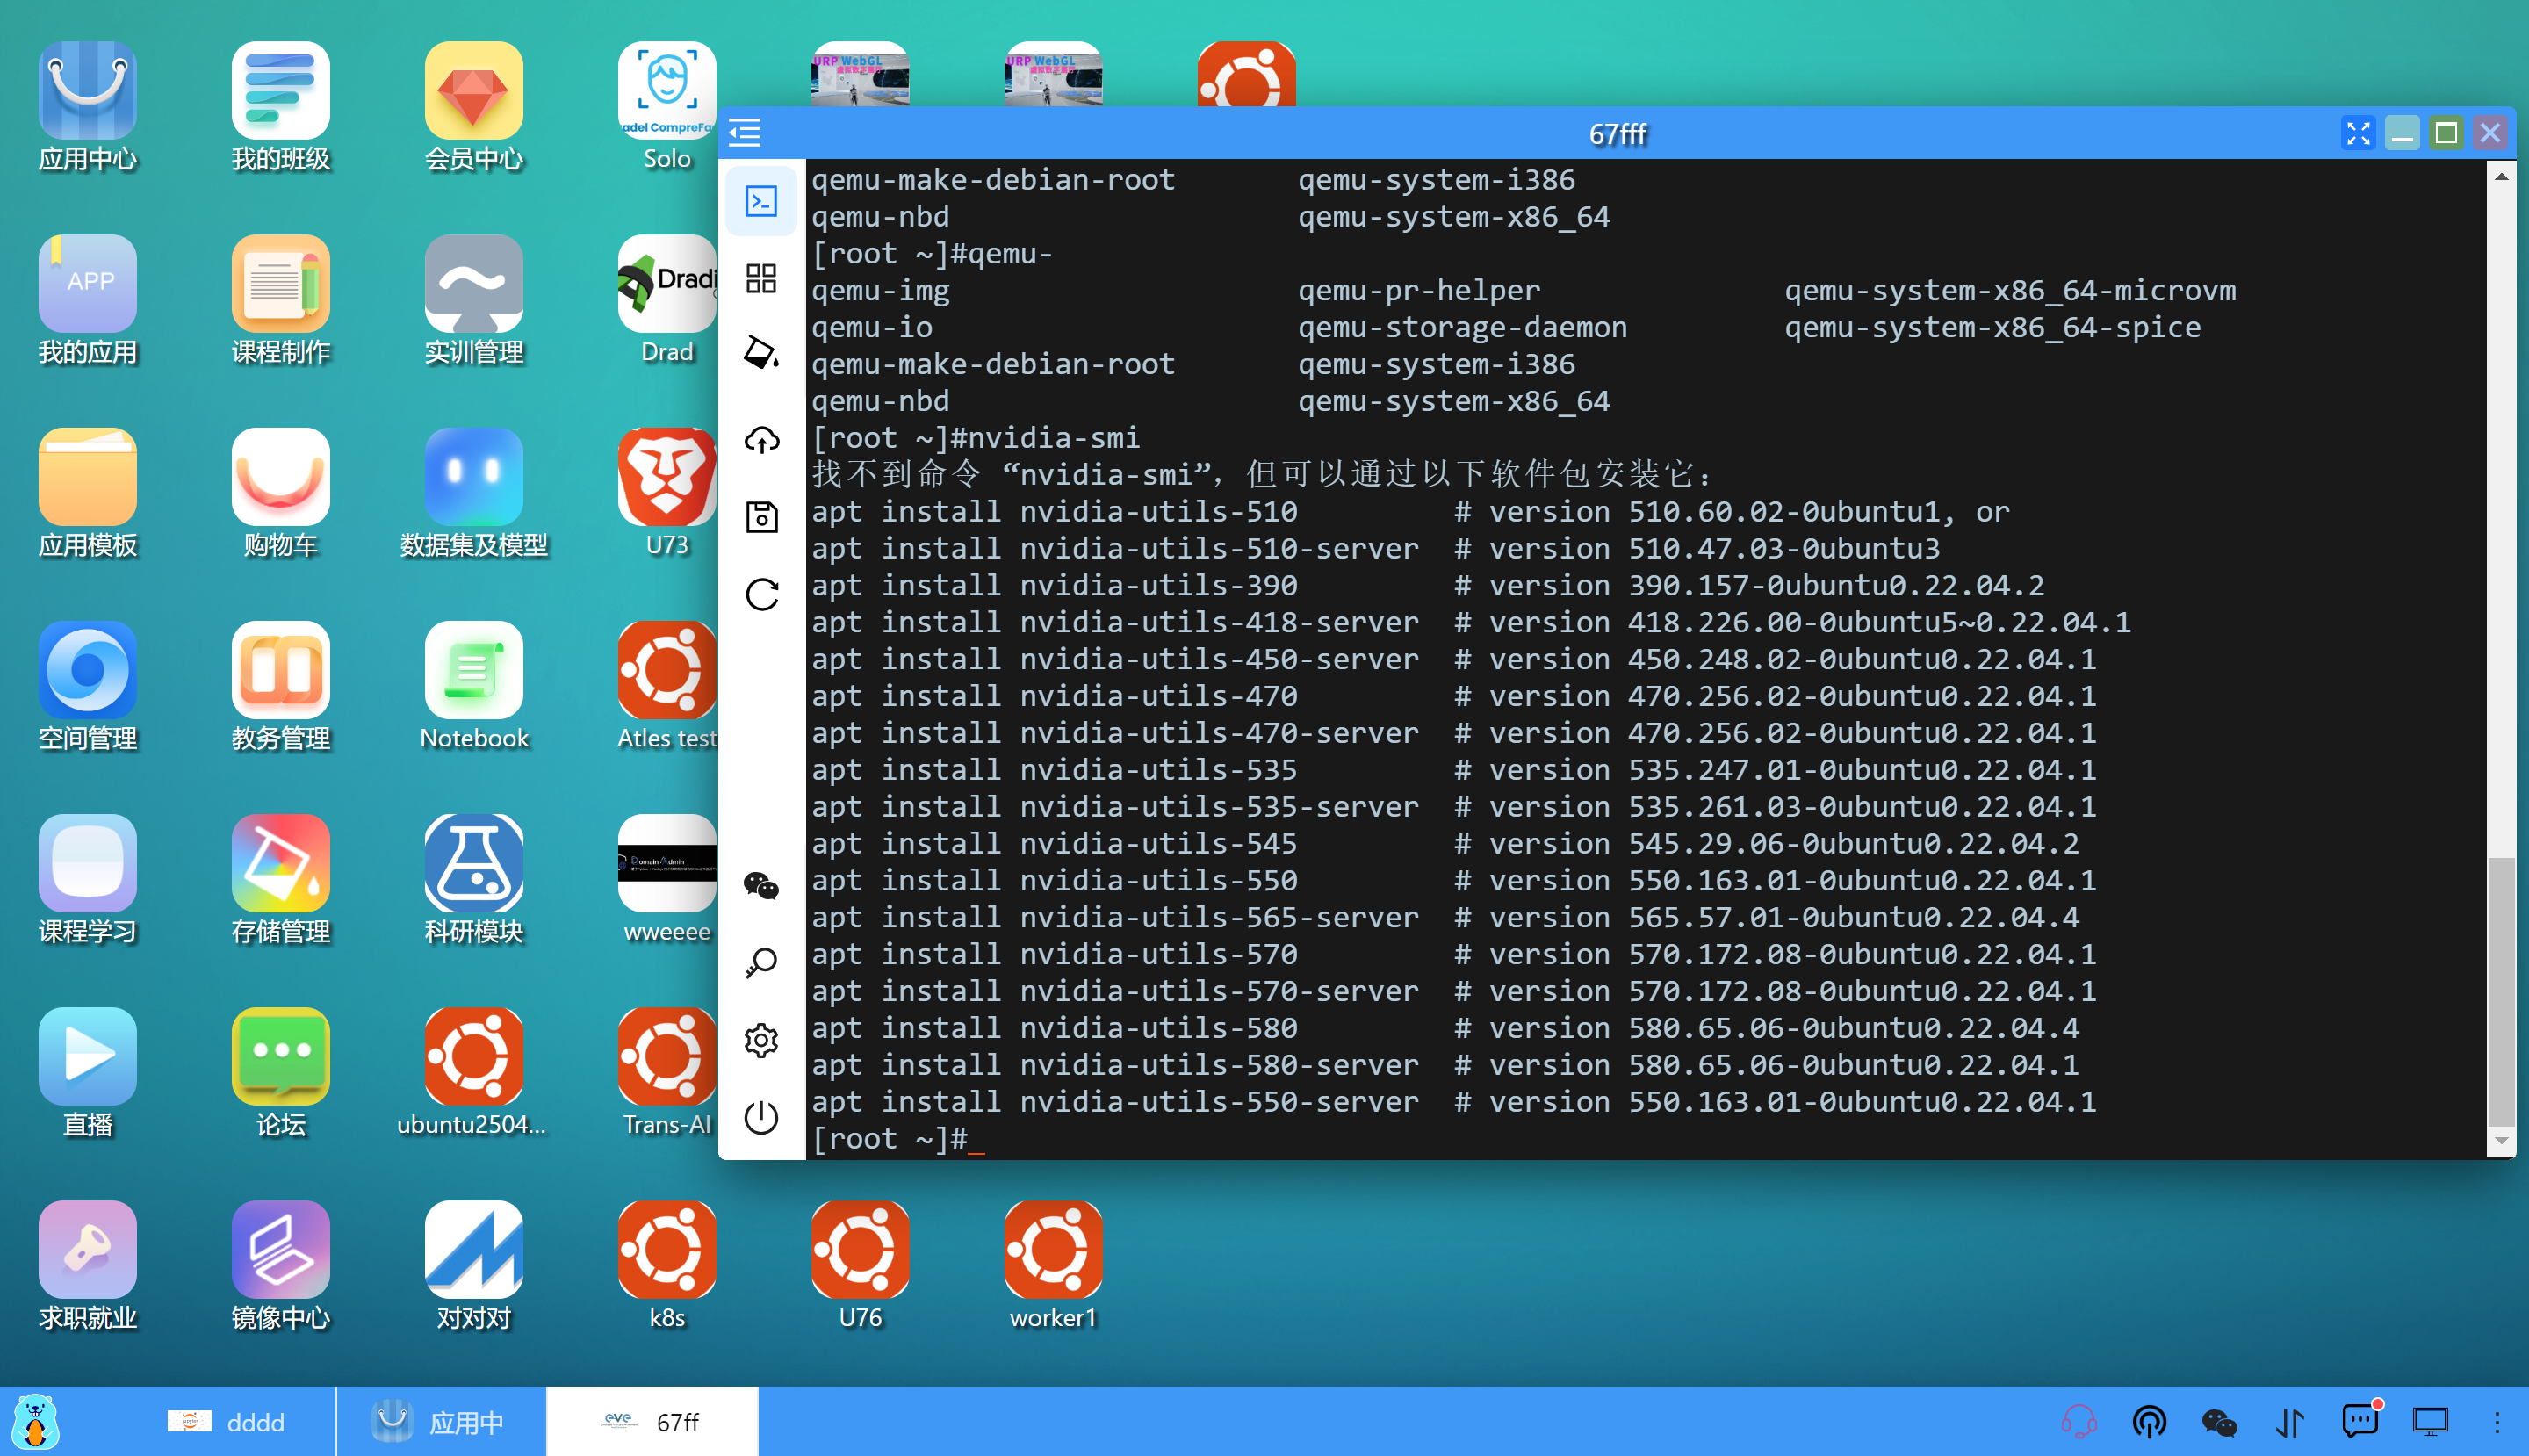The height and width of the screenshot is (1456, 2529).
Task: Click the paint bucket sidebar icon
Action: click(761, 352)
